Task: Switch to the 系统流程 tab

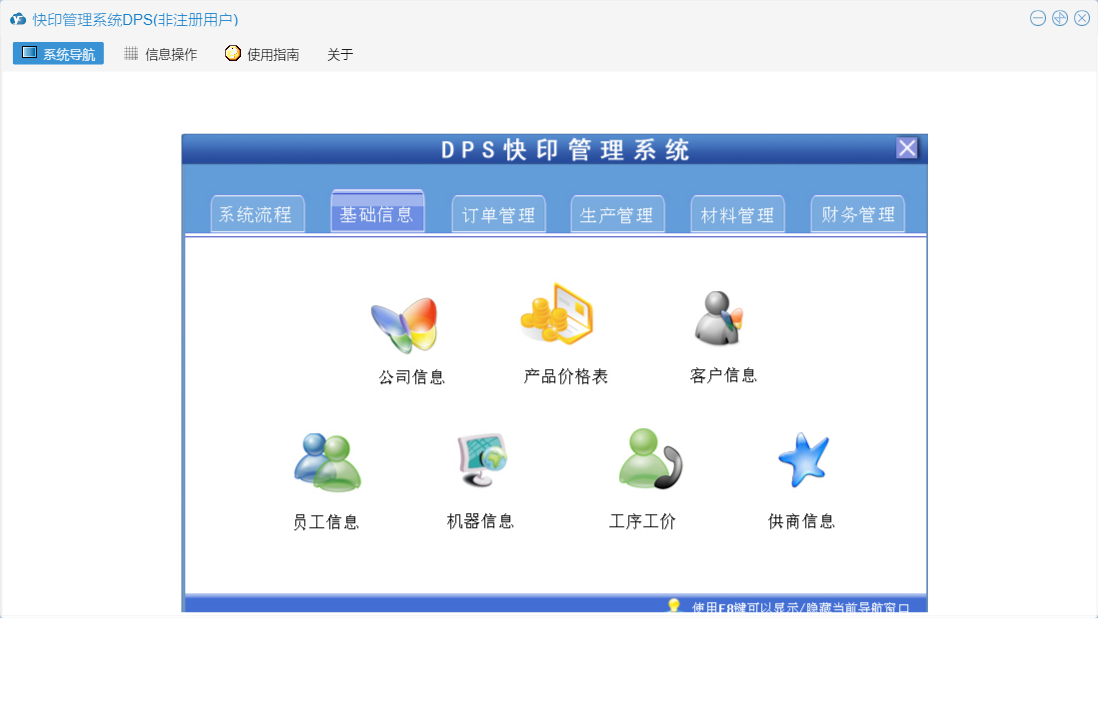Action: coord(257,214)
